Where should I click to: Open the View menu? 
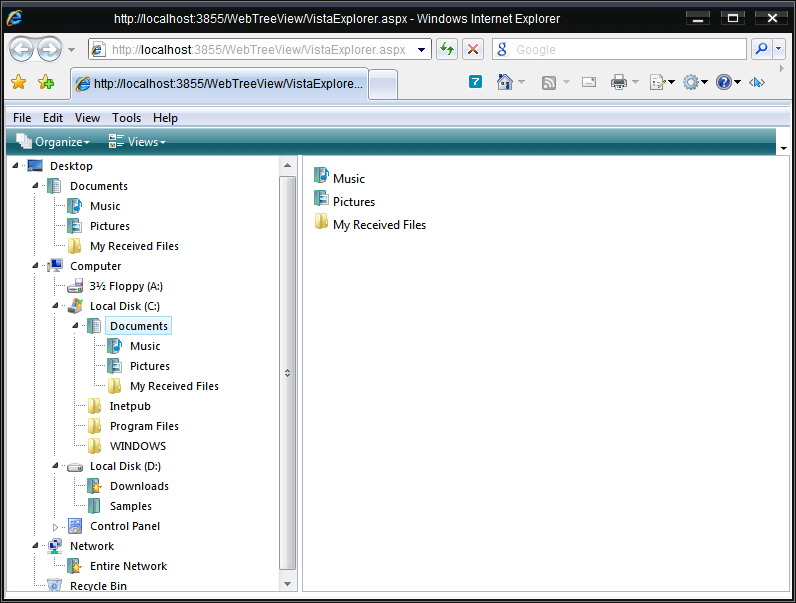(x=87, y=118)
